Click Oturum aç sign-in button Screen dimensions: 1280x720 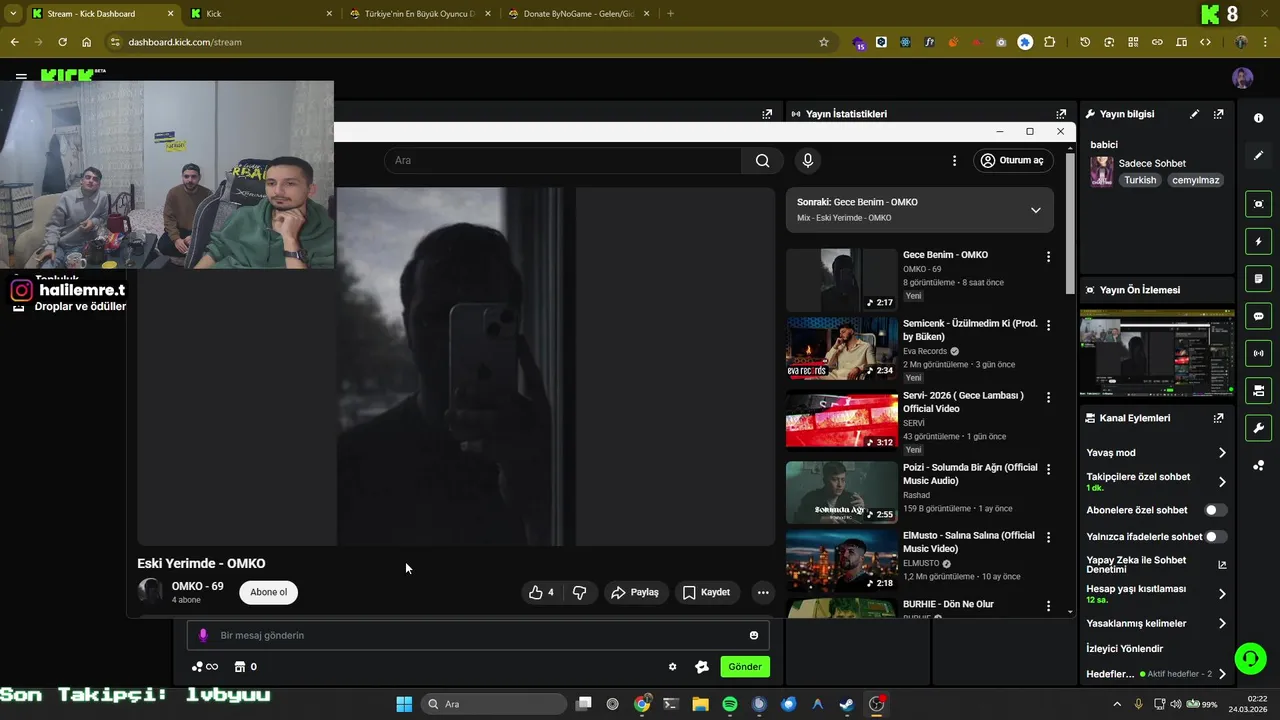coord(1012,160)
